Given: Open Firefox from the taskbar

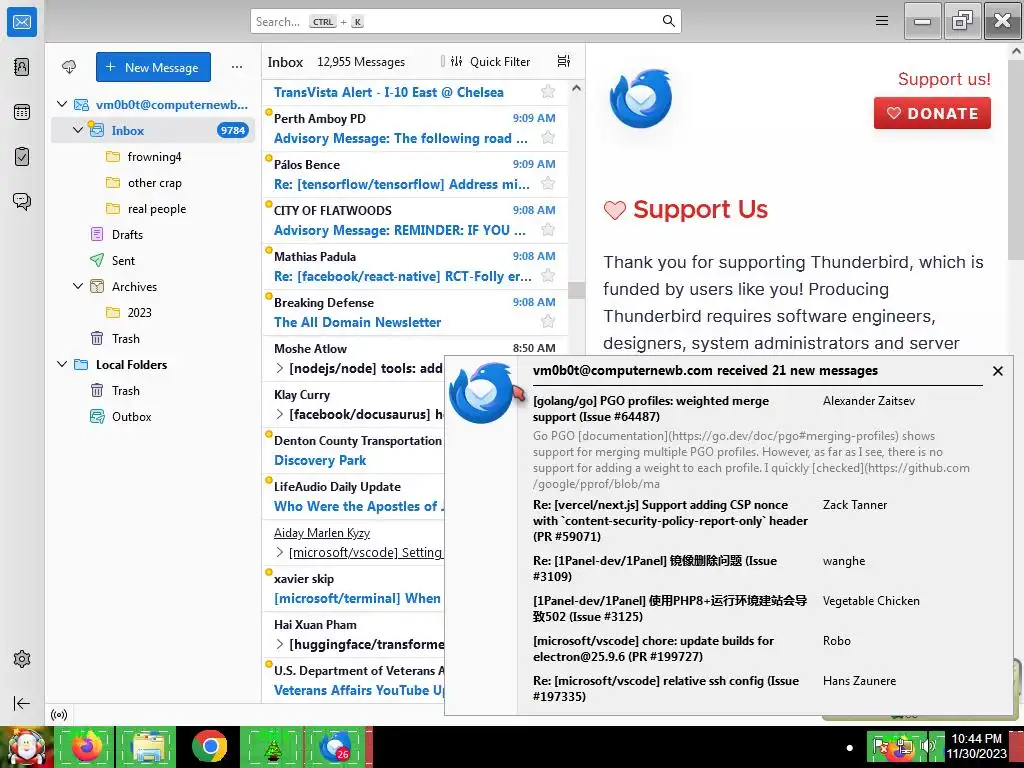Looking at the screenshot, I should [86, 746].
